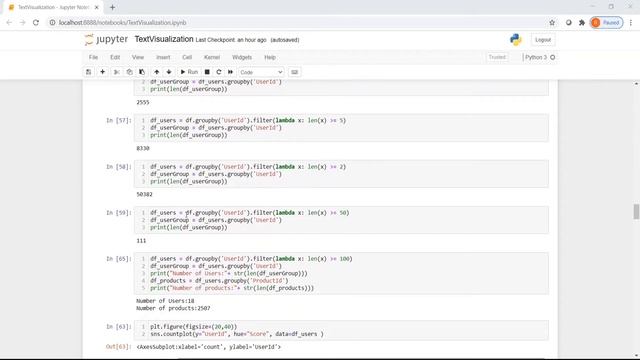Click the extension icon beside bookmark star
The width and height of the screenshot is (640, 360).
(x=569, y=22)
